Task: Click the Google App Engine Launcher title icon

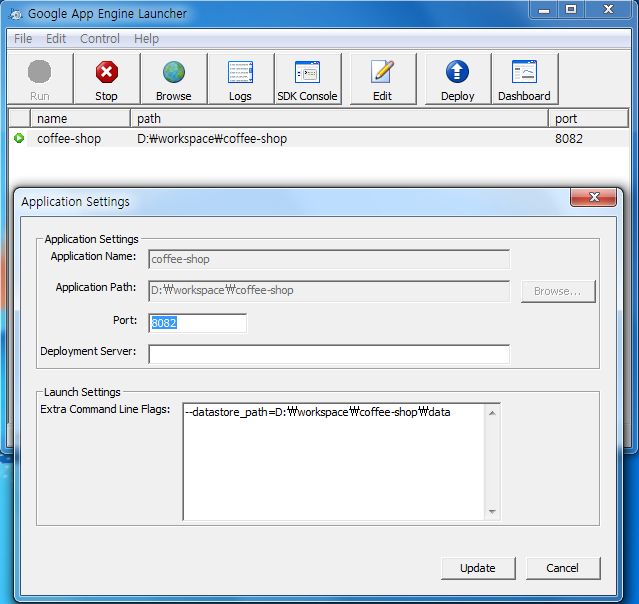Action: tap(15, 14)
